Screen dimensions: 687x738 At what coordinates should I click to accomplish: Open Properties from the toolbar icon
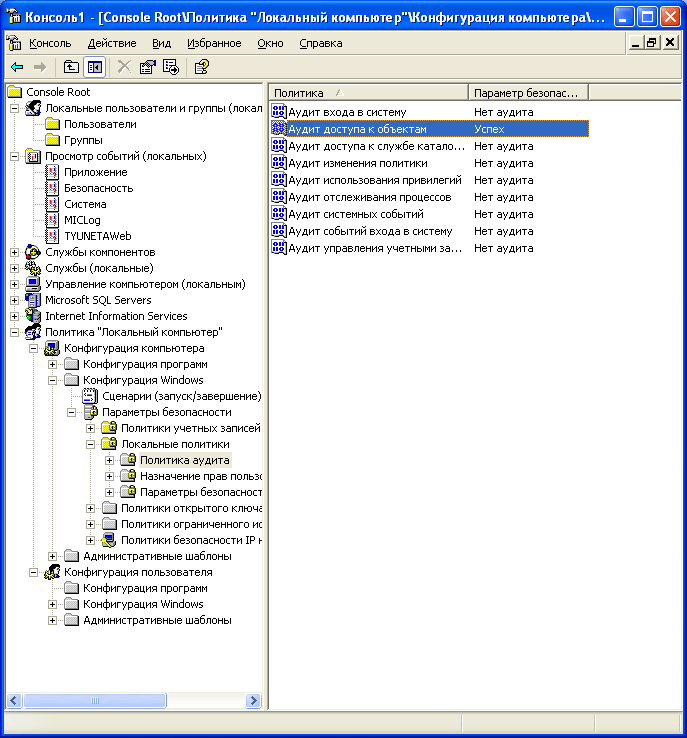148,67
